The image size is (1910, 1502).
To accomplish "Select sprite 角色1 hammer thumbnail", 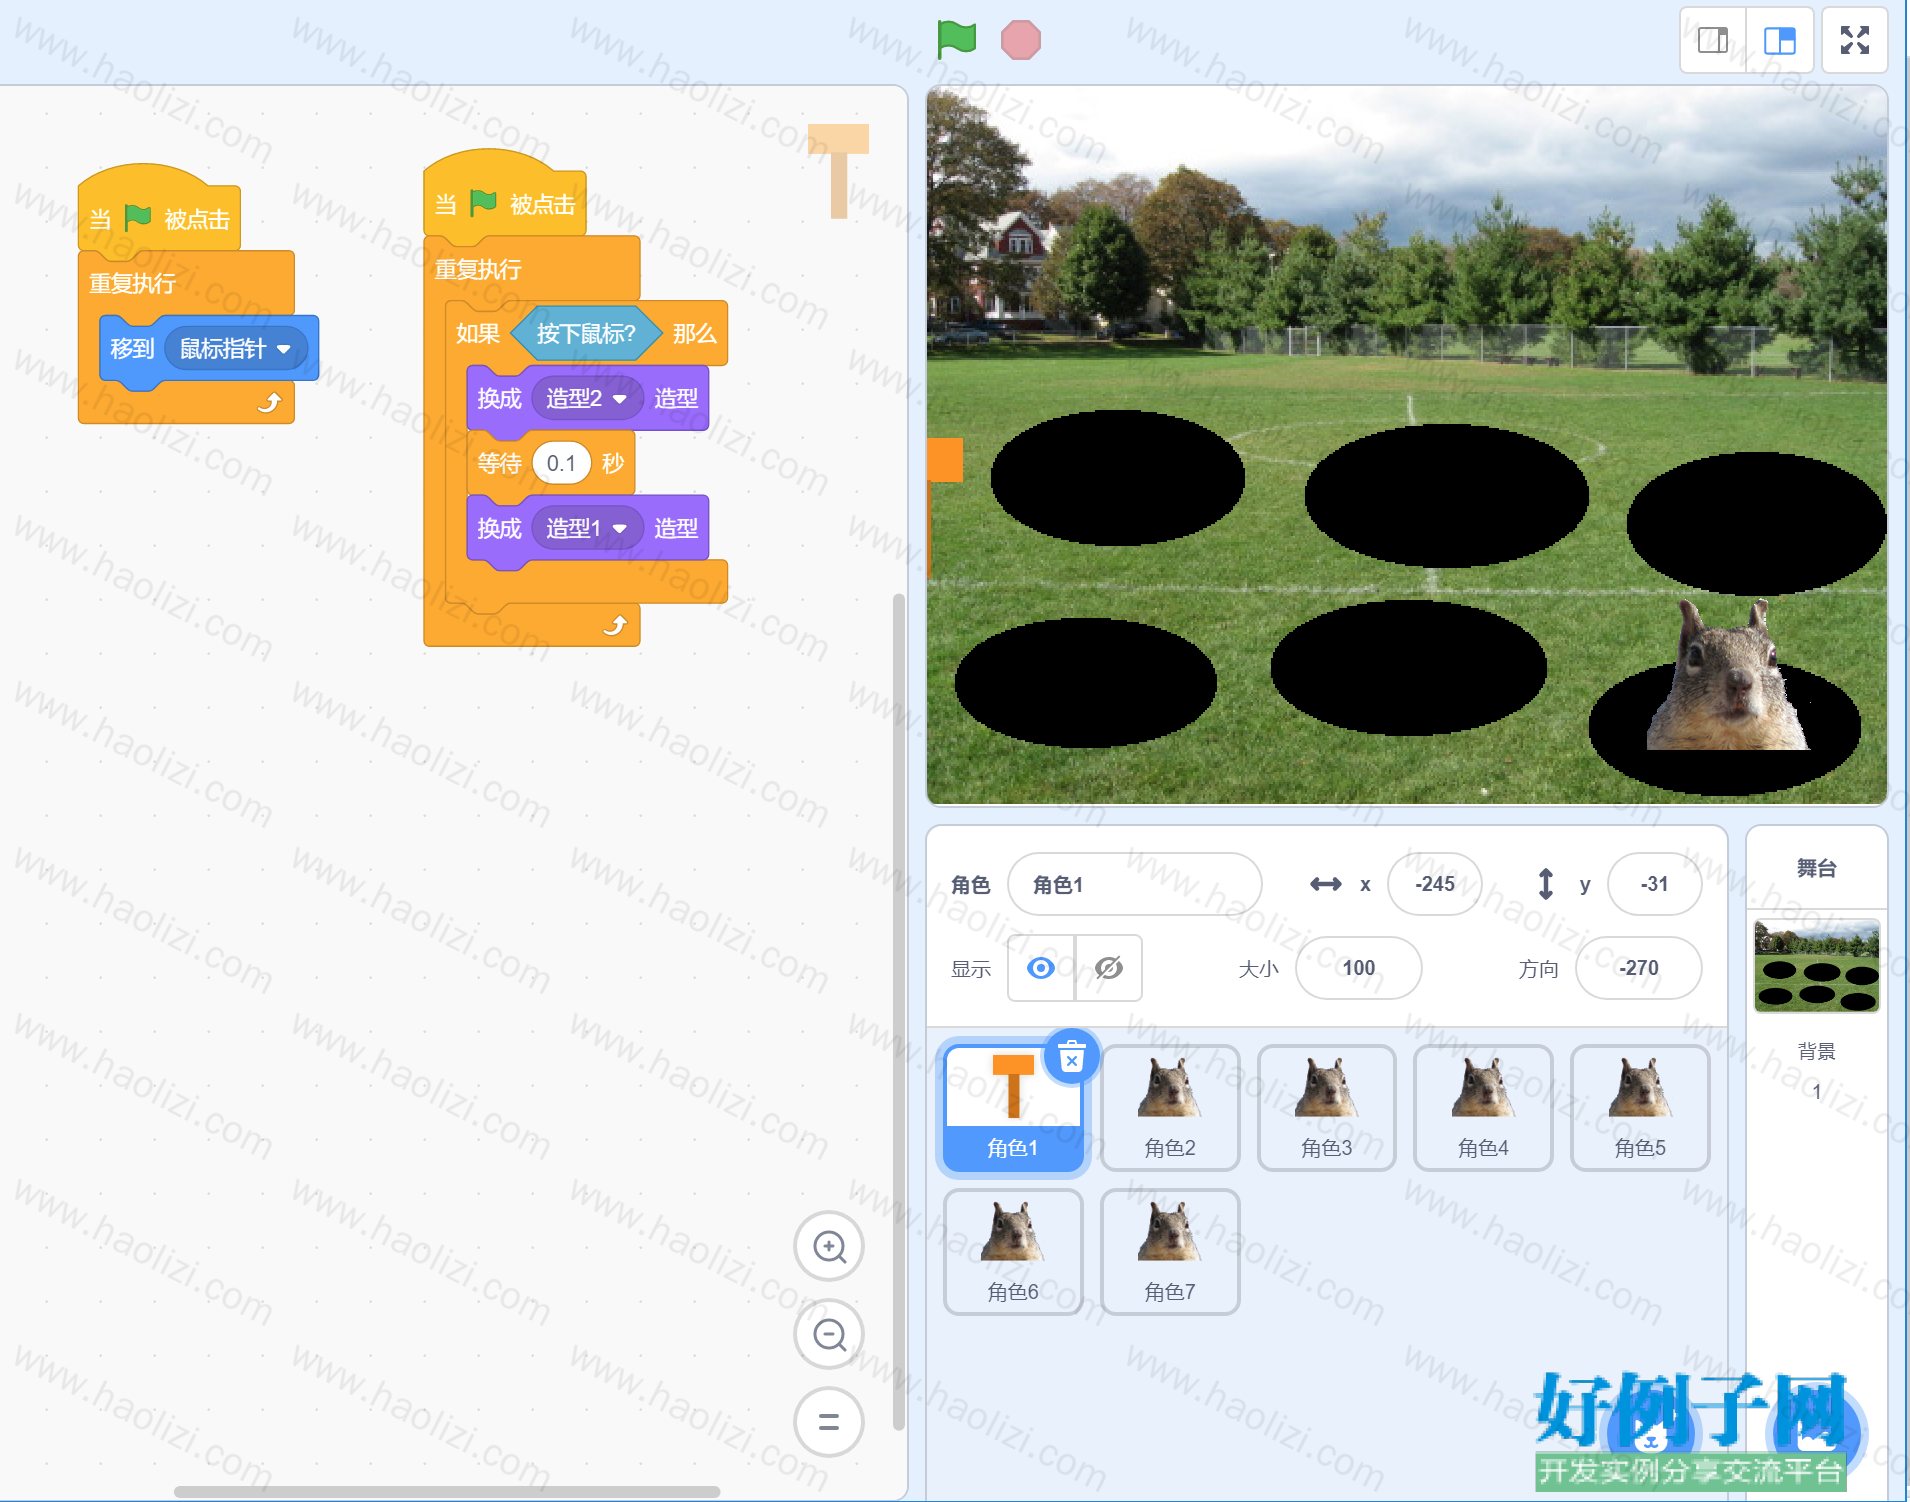I will (1013, 1108).
